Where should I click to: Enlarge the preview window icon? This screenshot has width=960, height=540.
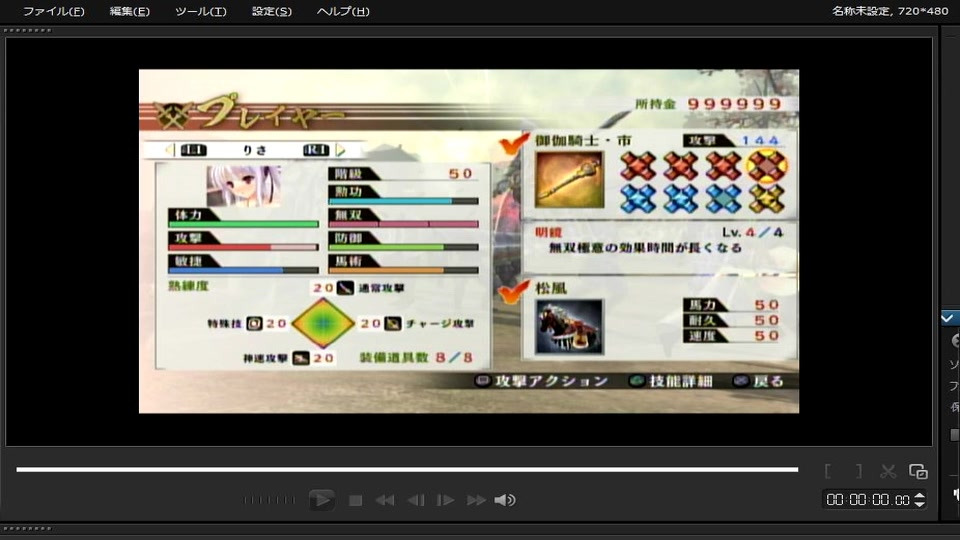click(918, 471)
